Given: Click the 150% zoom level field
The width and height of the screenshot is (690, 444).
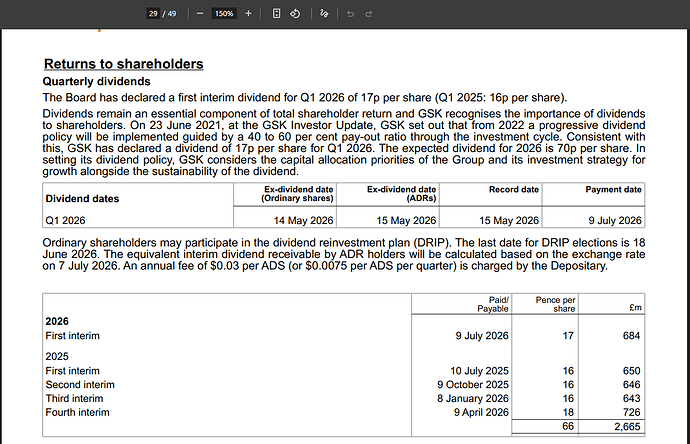Looking at the screenshot, I should 224,14.
